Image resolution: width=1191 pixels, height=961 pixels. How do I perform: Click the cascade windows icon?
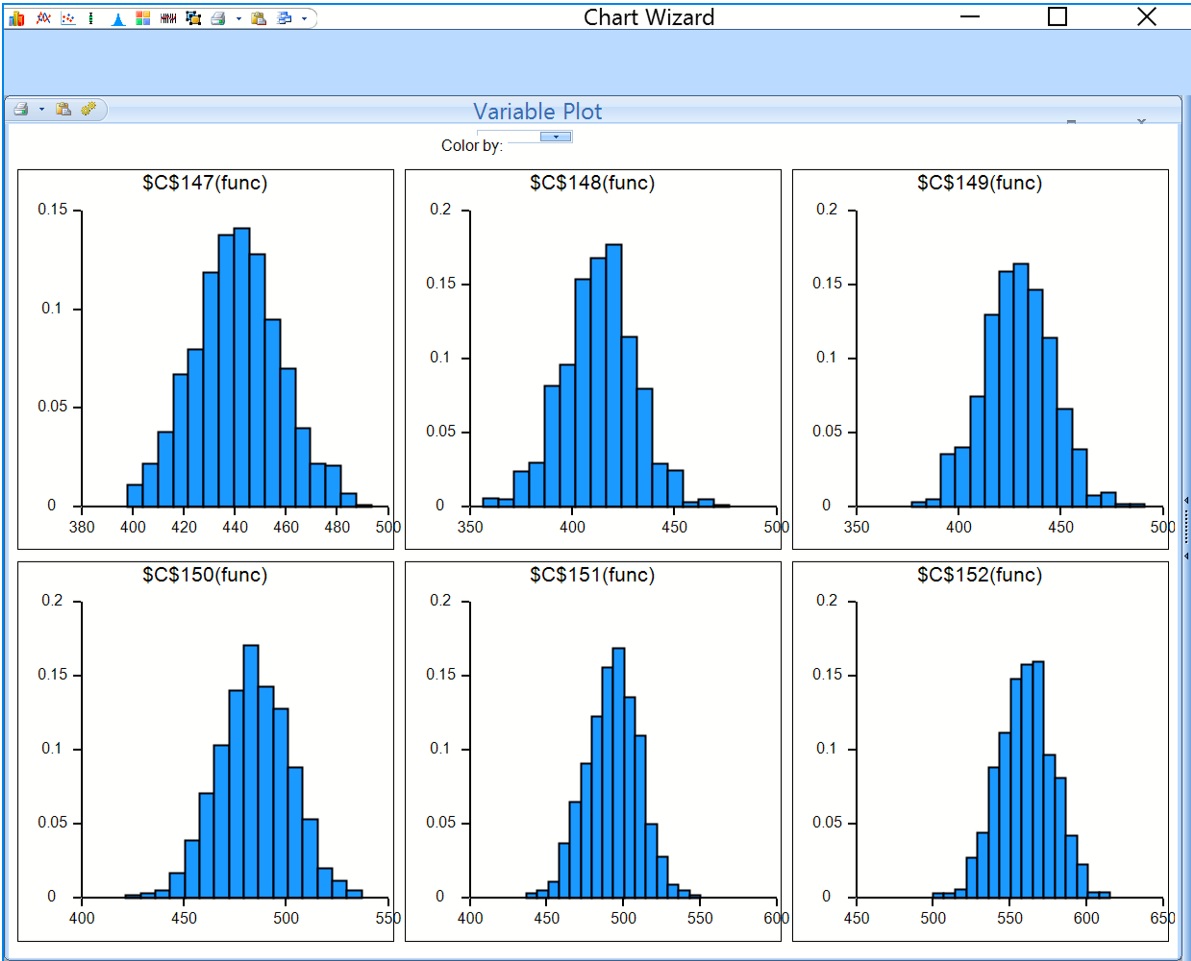click(x=285, y=18)
